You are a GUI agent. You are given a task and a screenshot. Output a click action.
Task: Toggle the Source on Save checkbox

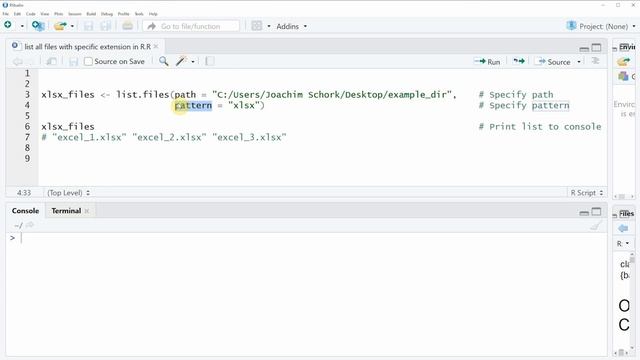(88, 61)
